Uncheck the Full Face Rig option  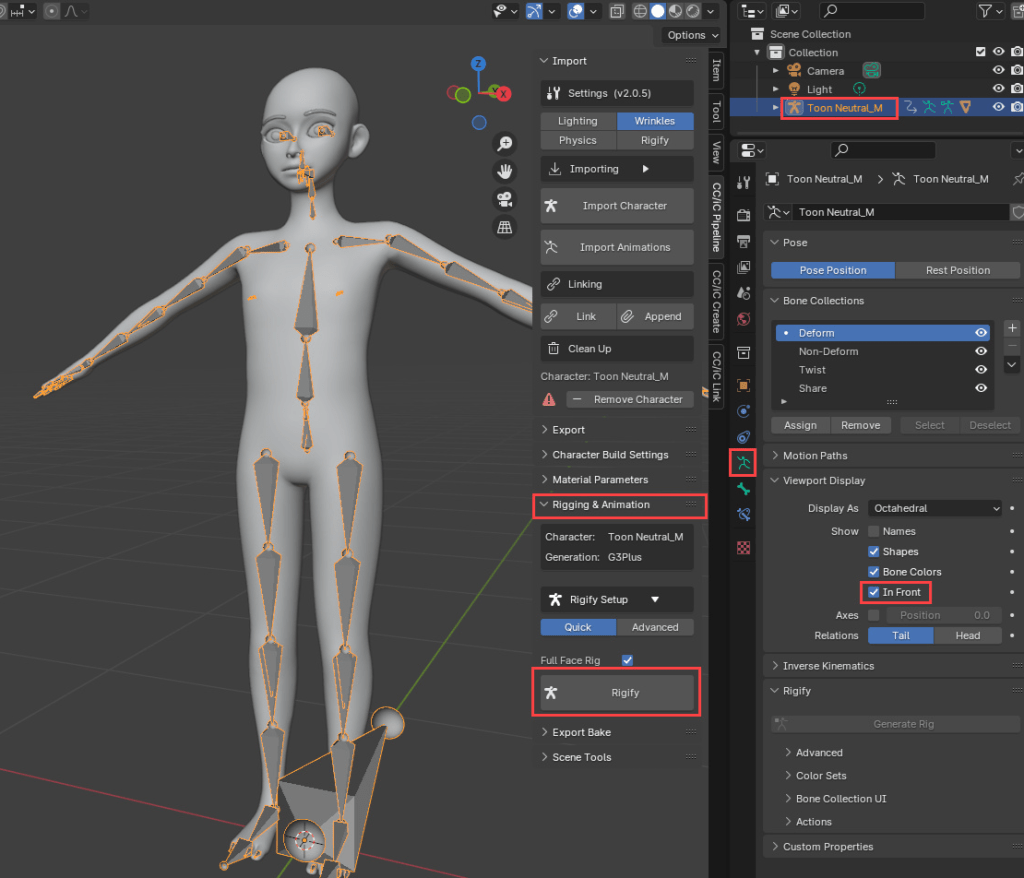pyautogui.click(x=628, y=660)
